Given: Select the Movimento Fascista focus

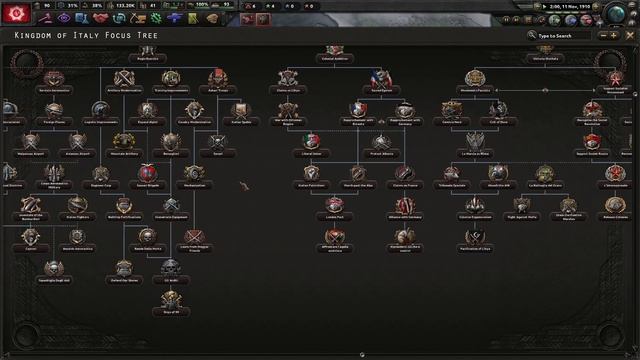Looking at the screenshot, I should point(475,82).
